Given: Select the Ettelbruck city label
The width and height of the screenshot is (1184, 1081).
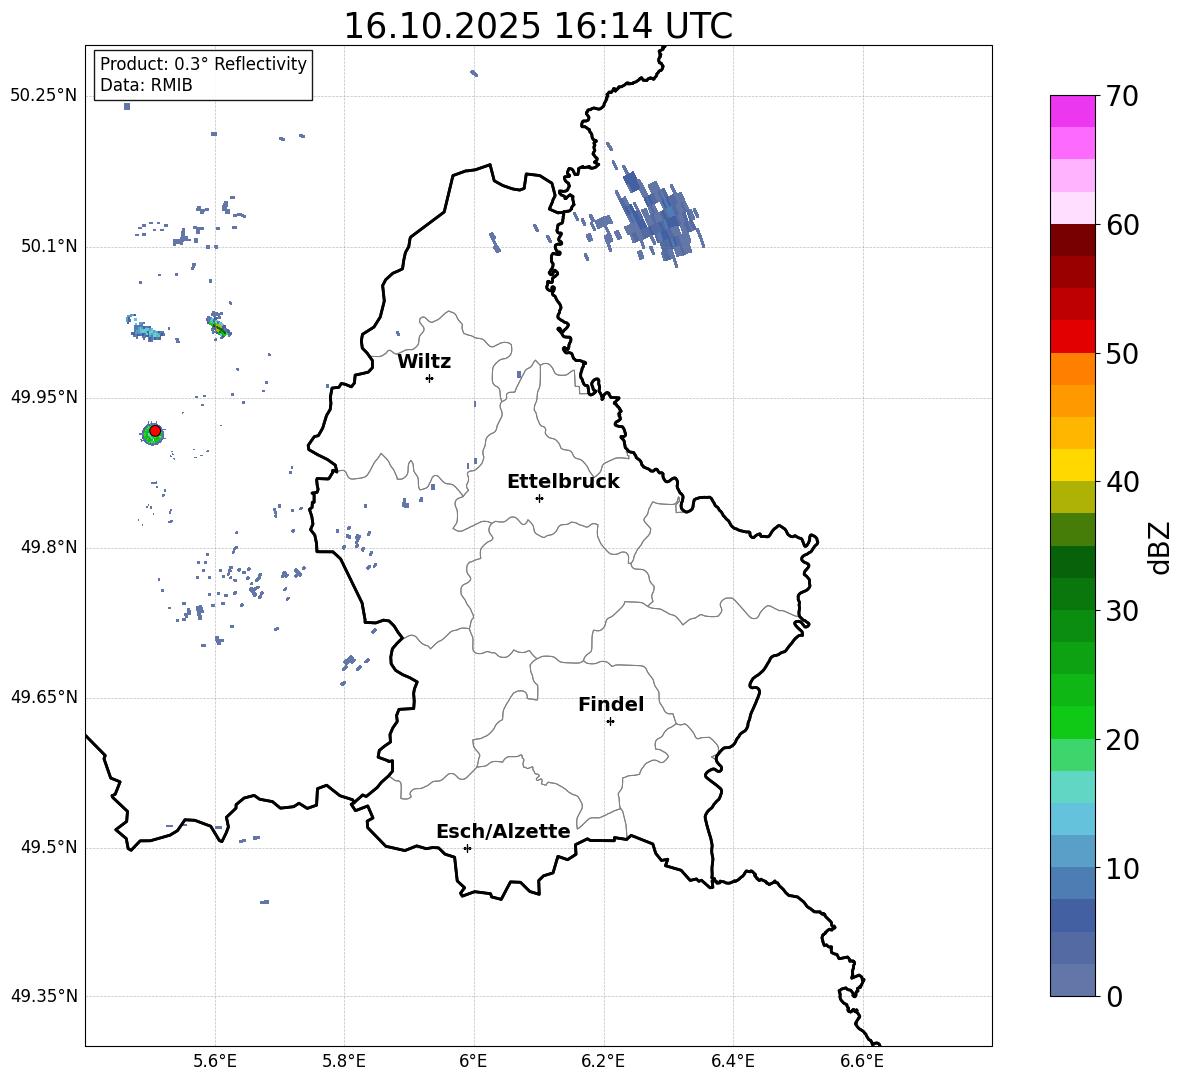Looking at the screenshot, I should tap(563, 482).
